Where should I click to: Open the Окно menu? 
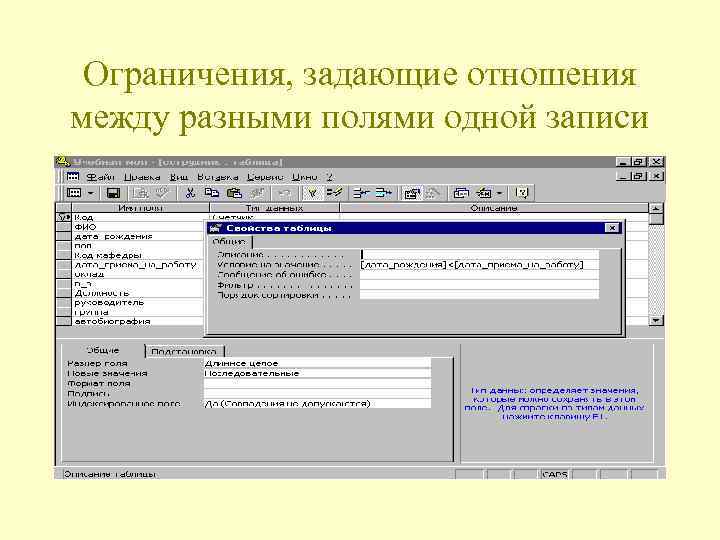click(305, 177)
